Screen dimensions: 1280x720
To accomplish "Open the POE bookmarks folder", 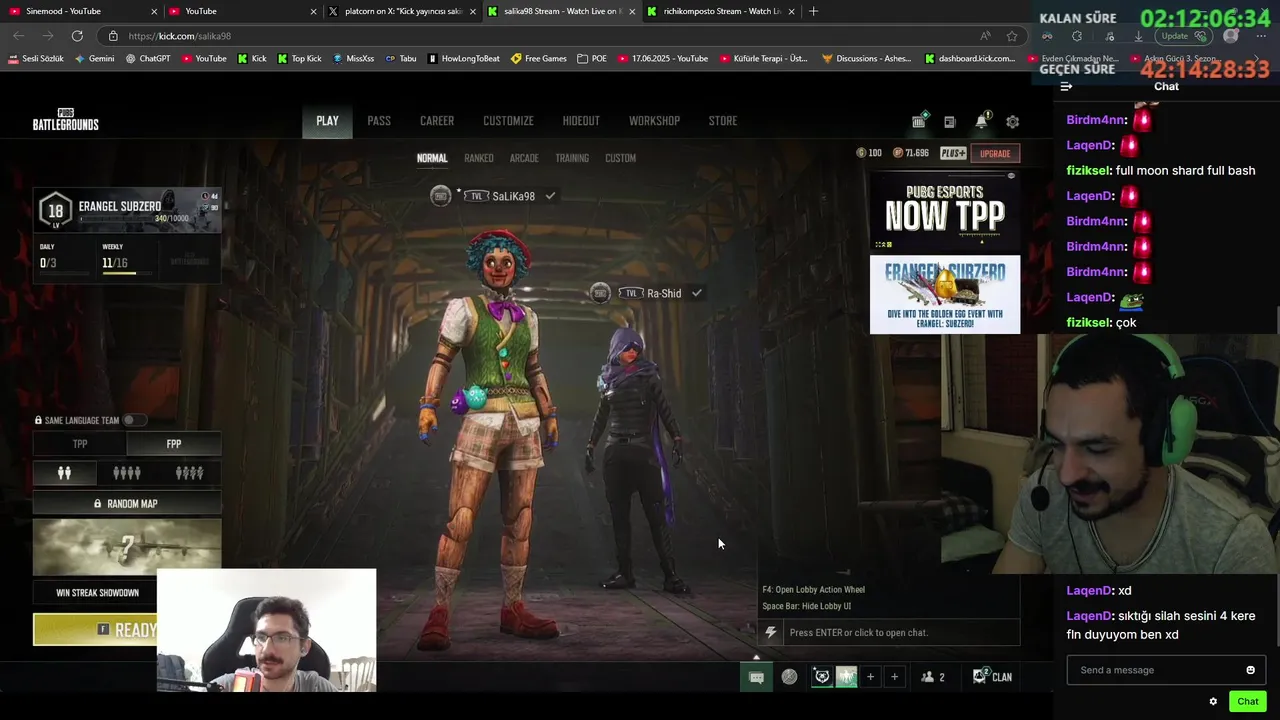I will coord(592,58).
